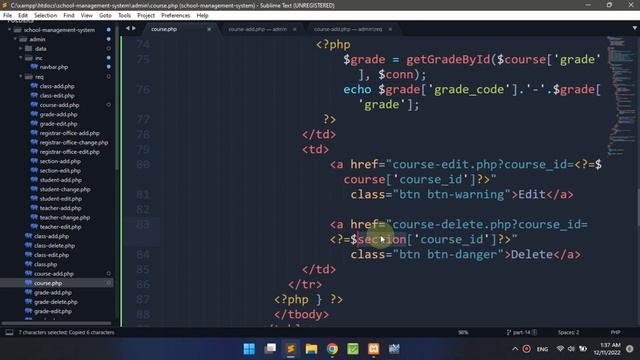
Task: Close the course-add.php — admin/req tab
Action: point(390,29)
